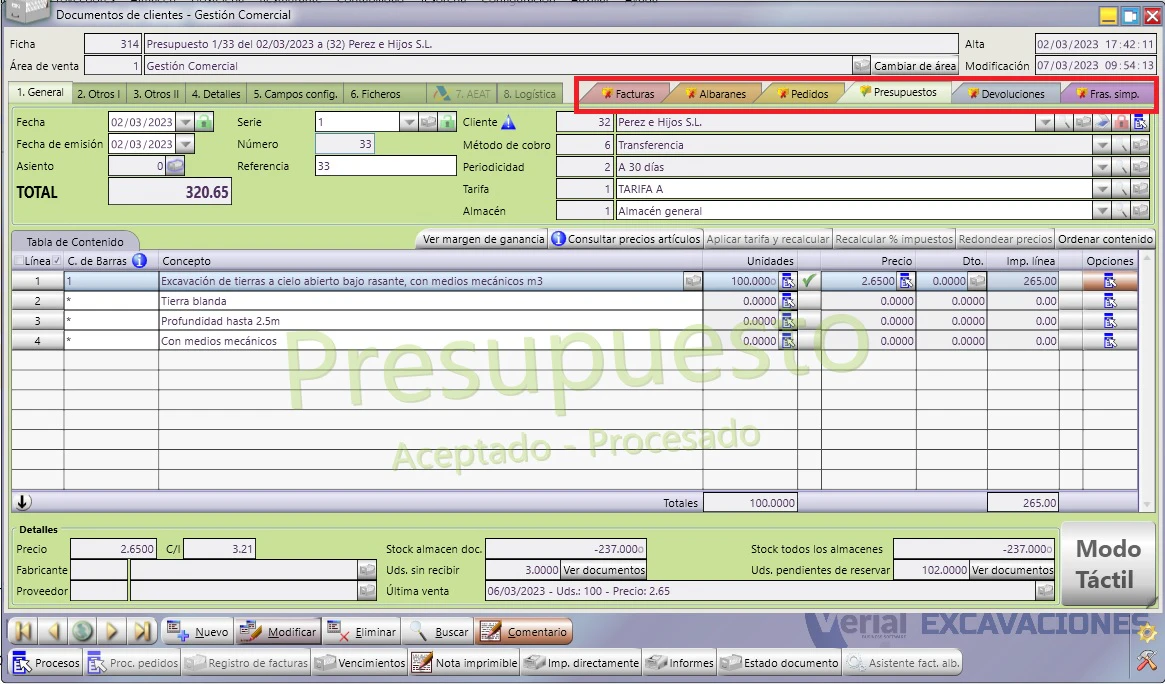Click into the Referencia input field

pyautogui.click(x=386, y=166)
